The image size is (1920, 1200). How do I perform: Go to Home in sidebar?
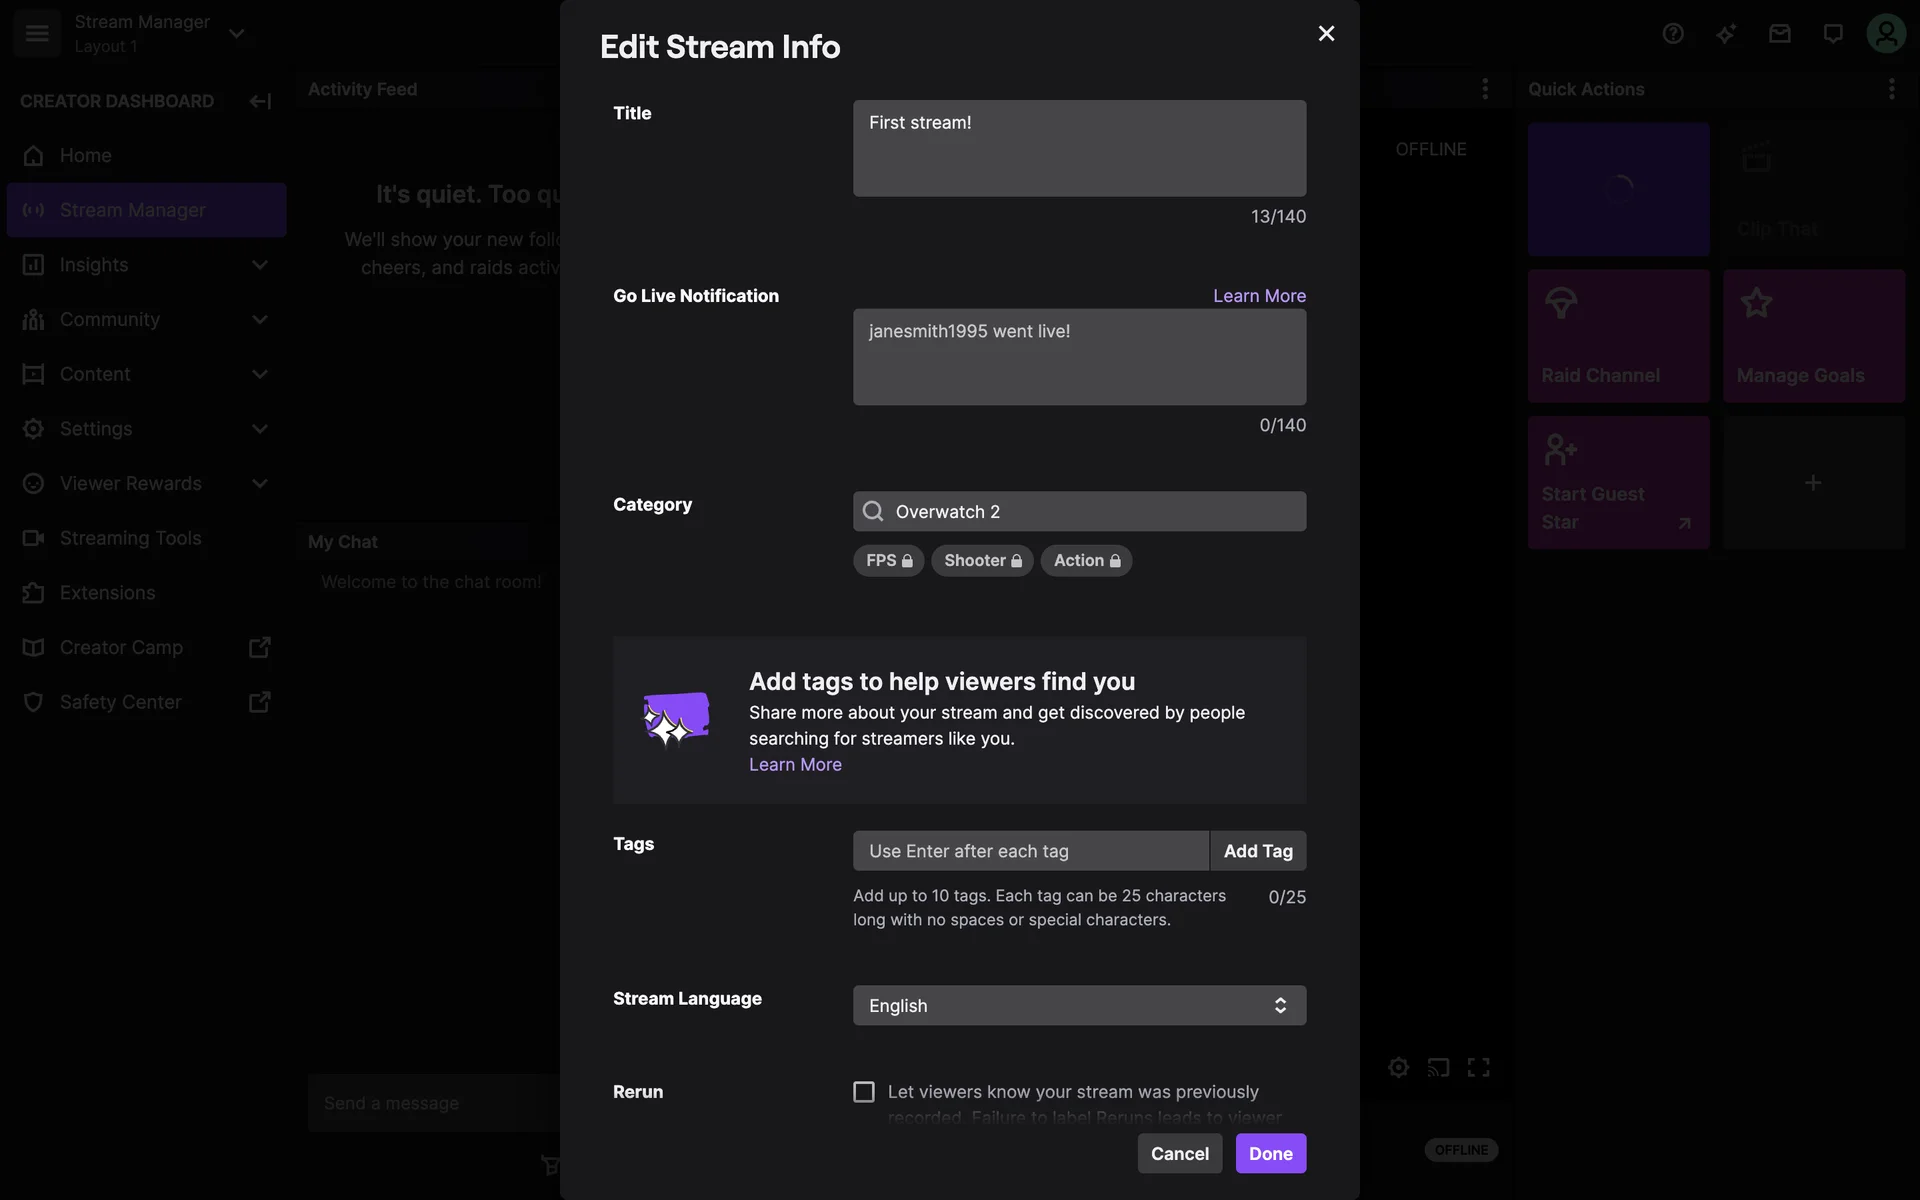[86, 156]
